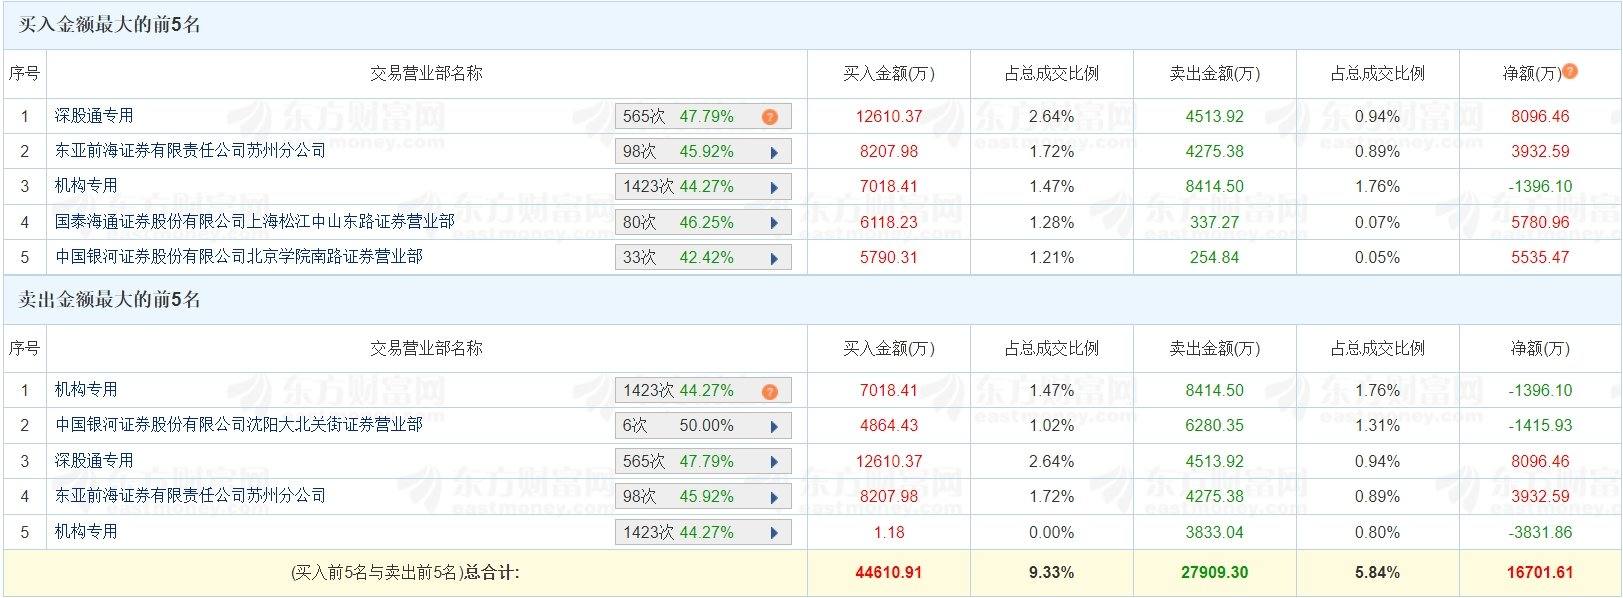Click the orange question icon on 深股通专用 buy row

(x=768, y=116)
